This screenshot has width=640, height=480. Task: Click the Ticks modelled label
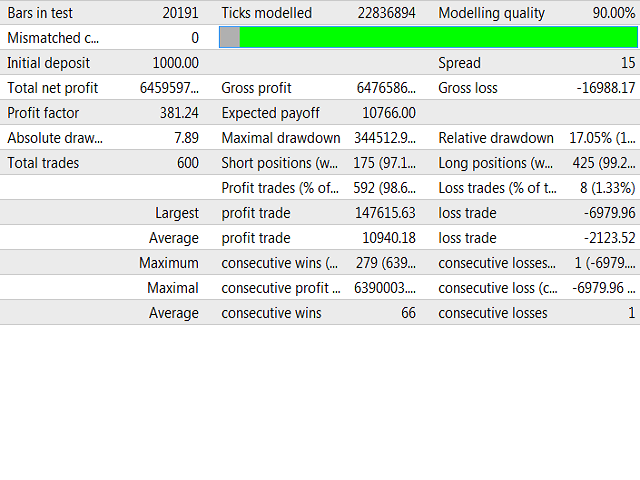point(267,13)
